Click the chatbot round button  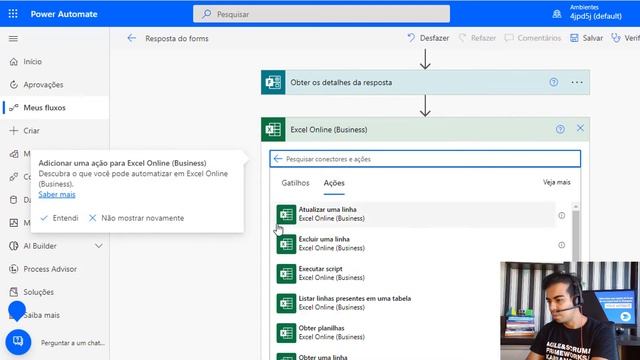click(18, 342)
